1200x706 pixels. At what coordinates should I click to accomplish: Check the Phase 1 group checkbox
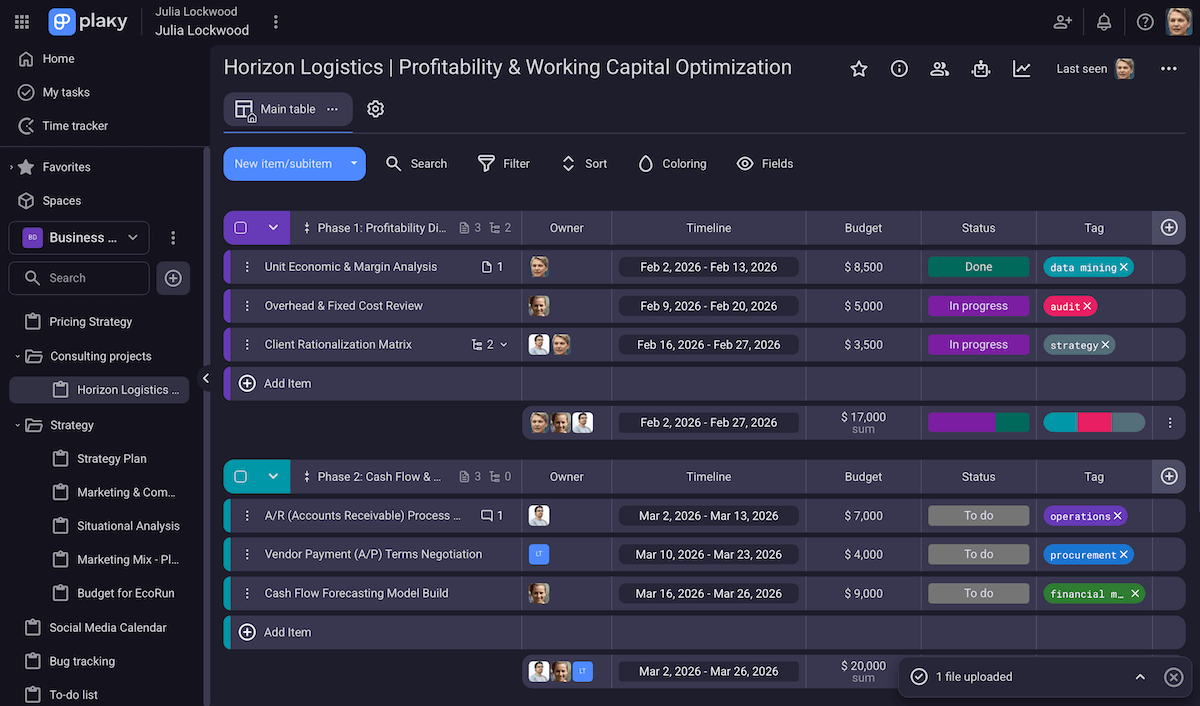(x=241, y=228)
